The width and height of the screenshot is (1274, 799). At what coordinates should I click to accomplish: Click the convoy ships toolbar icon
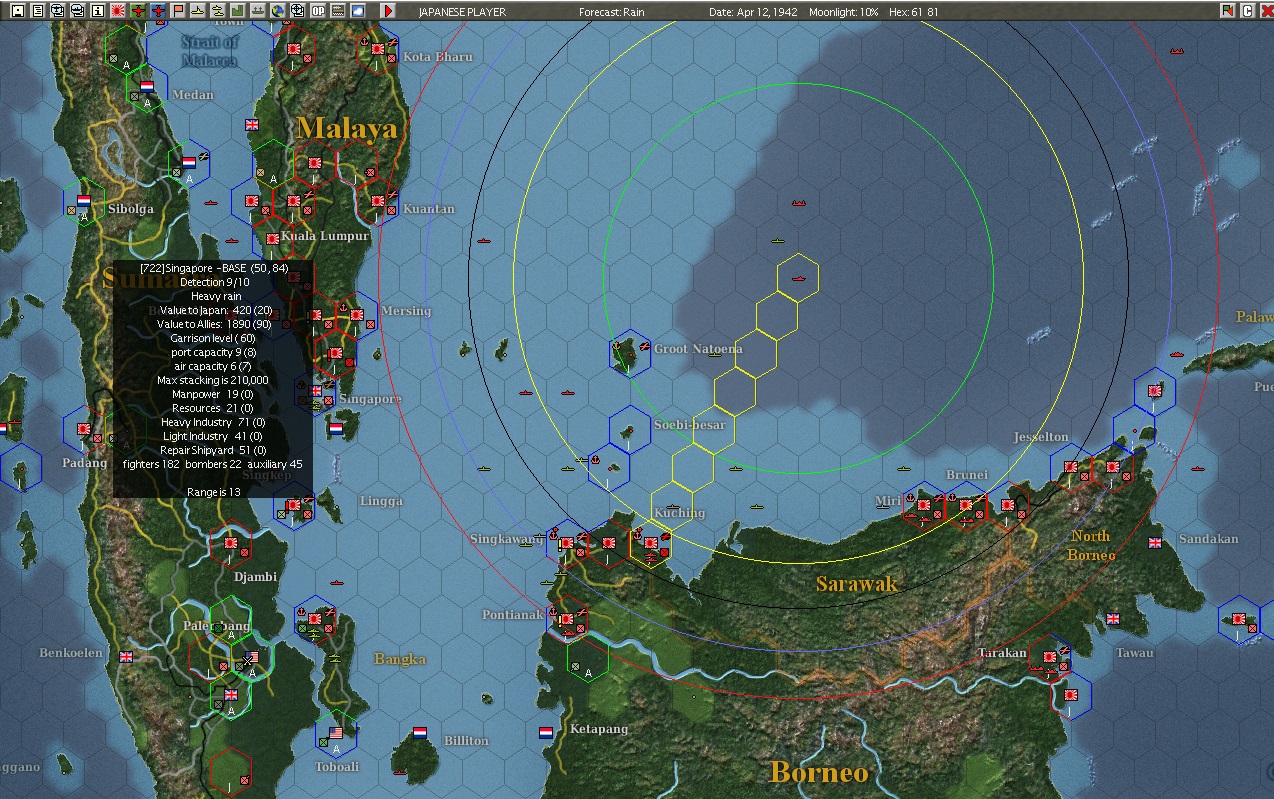pos(257,11)
